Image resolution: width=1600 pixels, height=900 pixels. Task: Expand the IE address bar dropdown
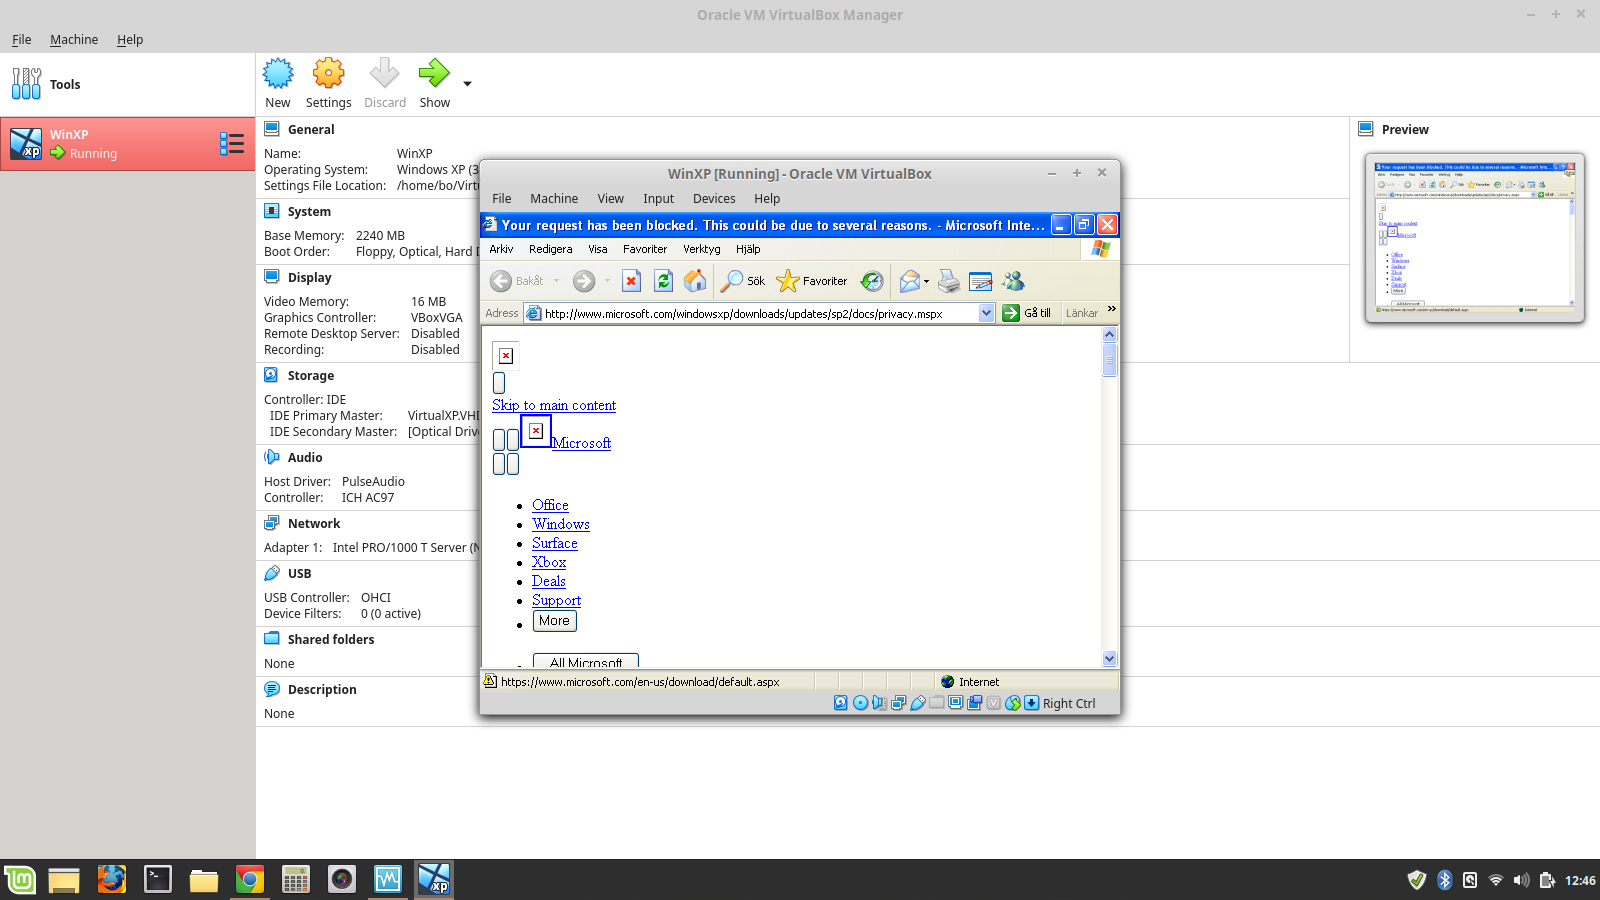point(986,313)
